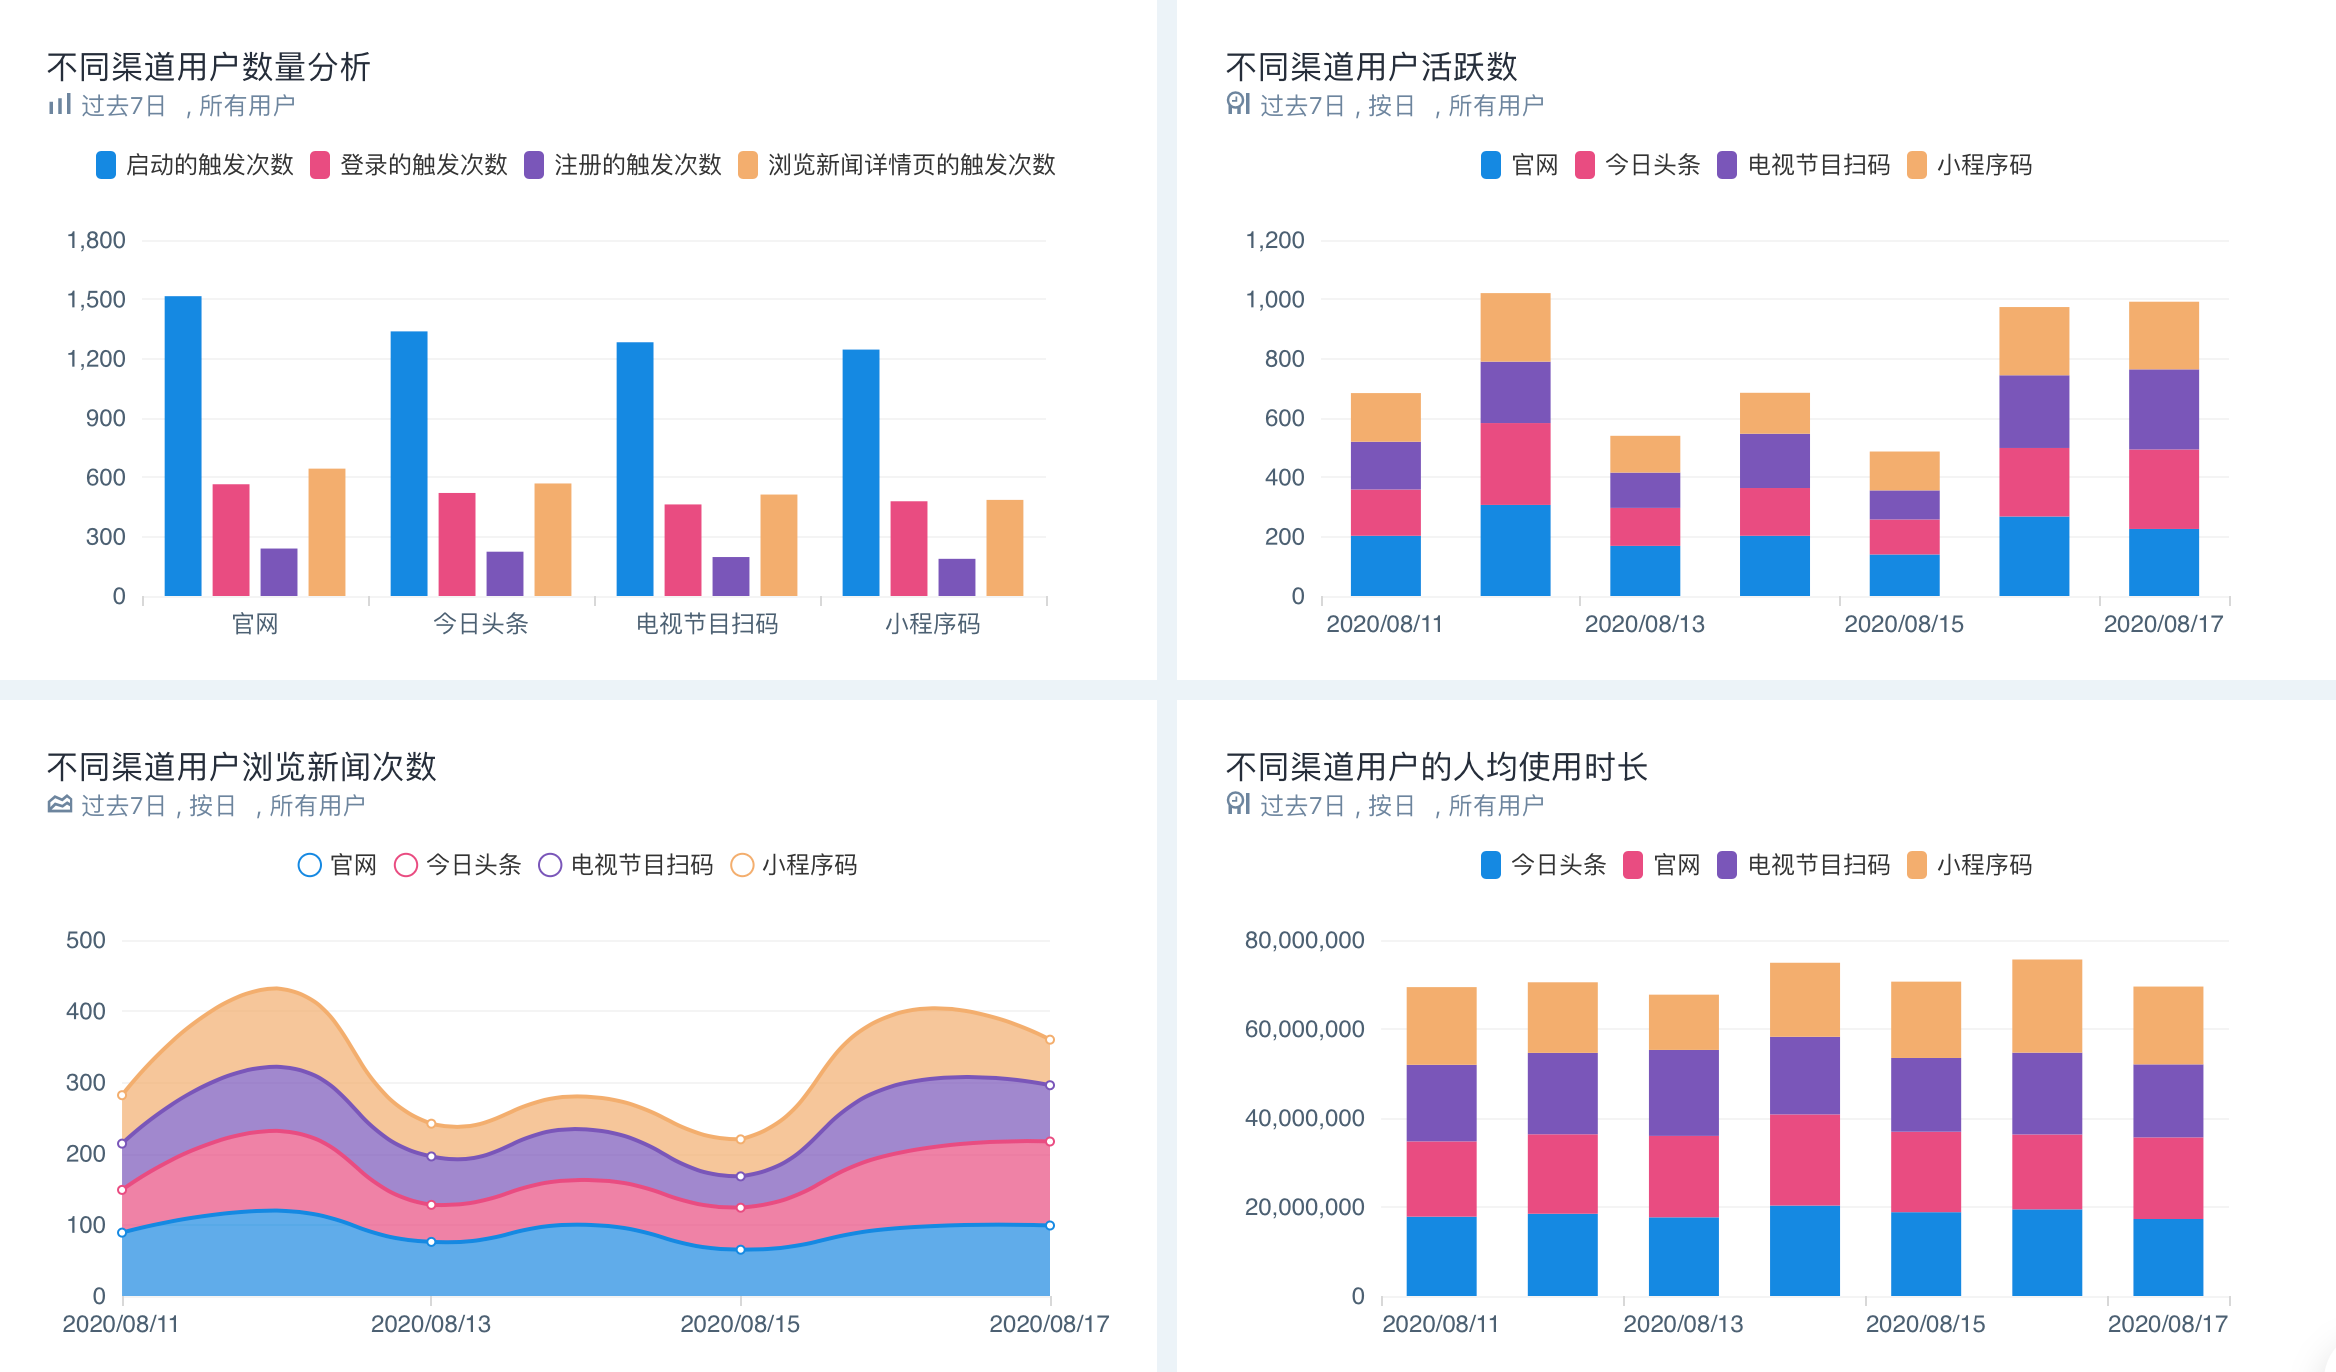The image size is (2336, 1372).
Task: Click area chart icon under 不同渠道用户浏览新闻次数
Action: tap(60, 804)
